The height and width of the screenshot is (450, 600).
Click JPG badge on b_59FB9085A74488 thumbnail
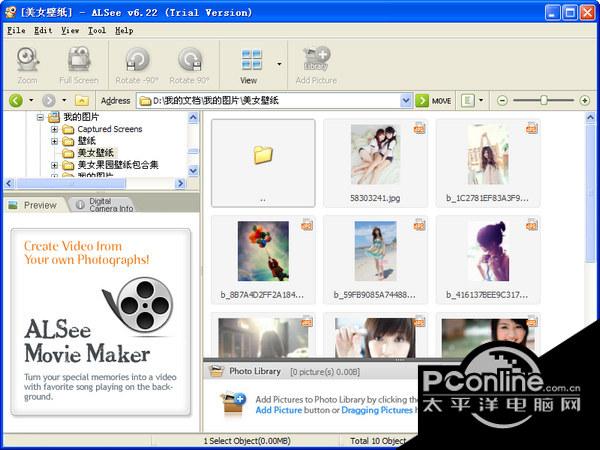pos(419,225)
